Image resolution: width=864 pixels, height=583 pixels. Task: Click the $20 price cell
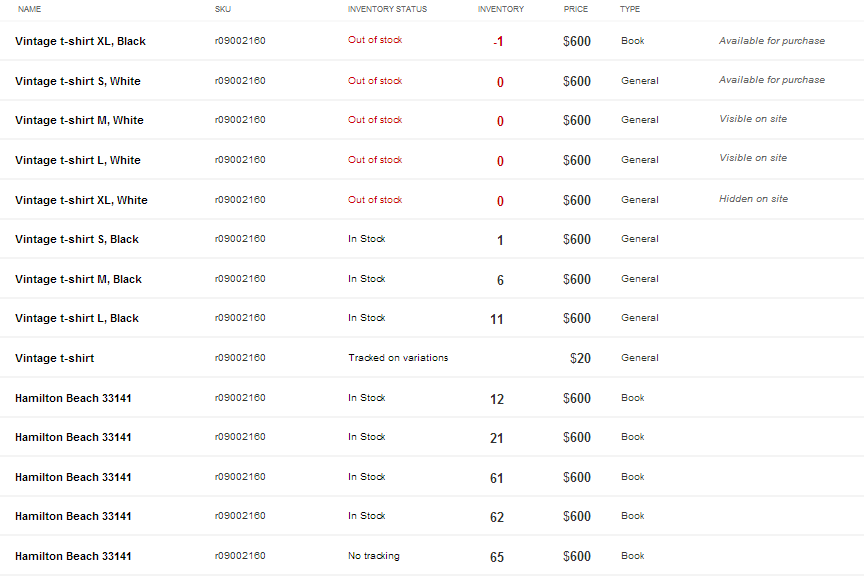[x=580, y=358]
